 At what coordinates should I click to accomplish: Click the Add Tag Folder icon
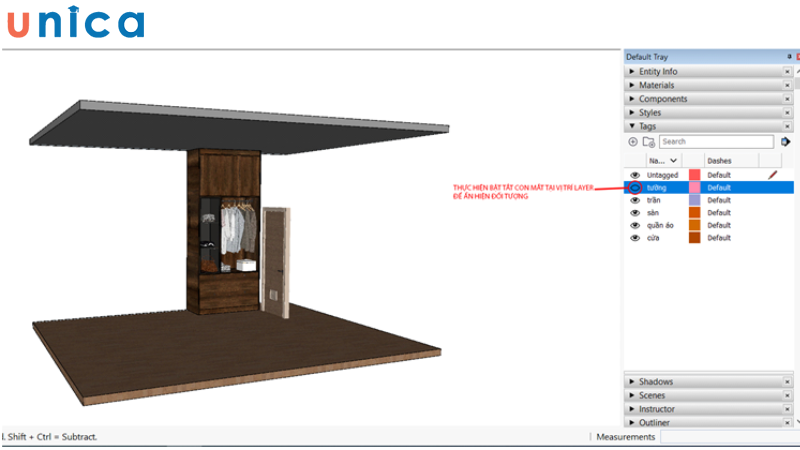[x=648, y=142]
